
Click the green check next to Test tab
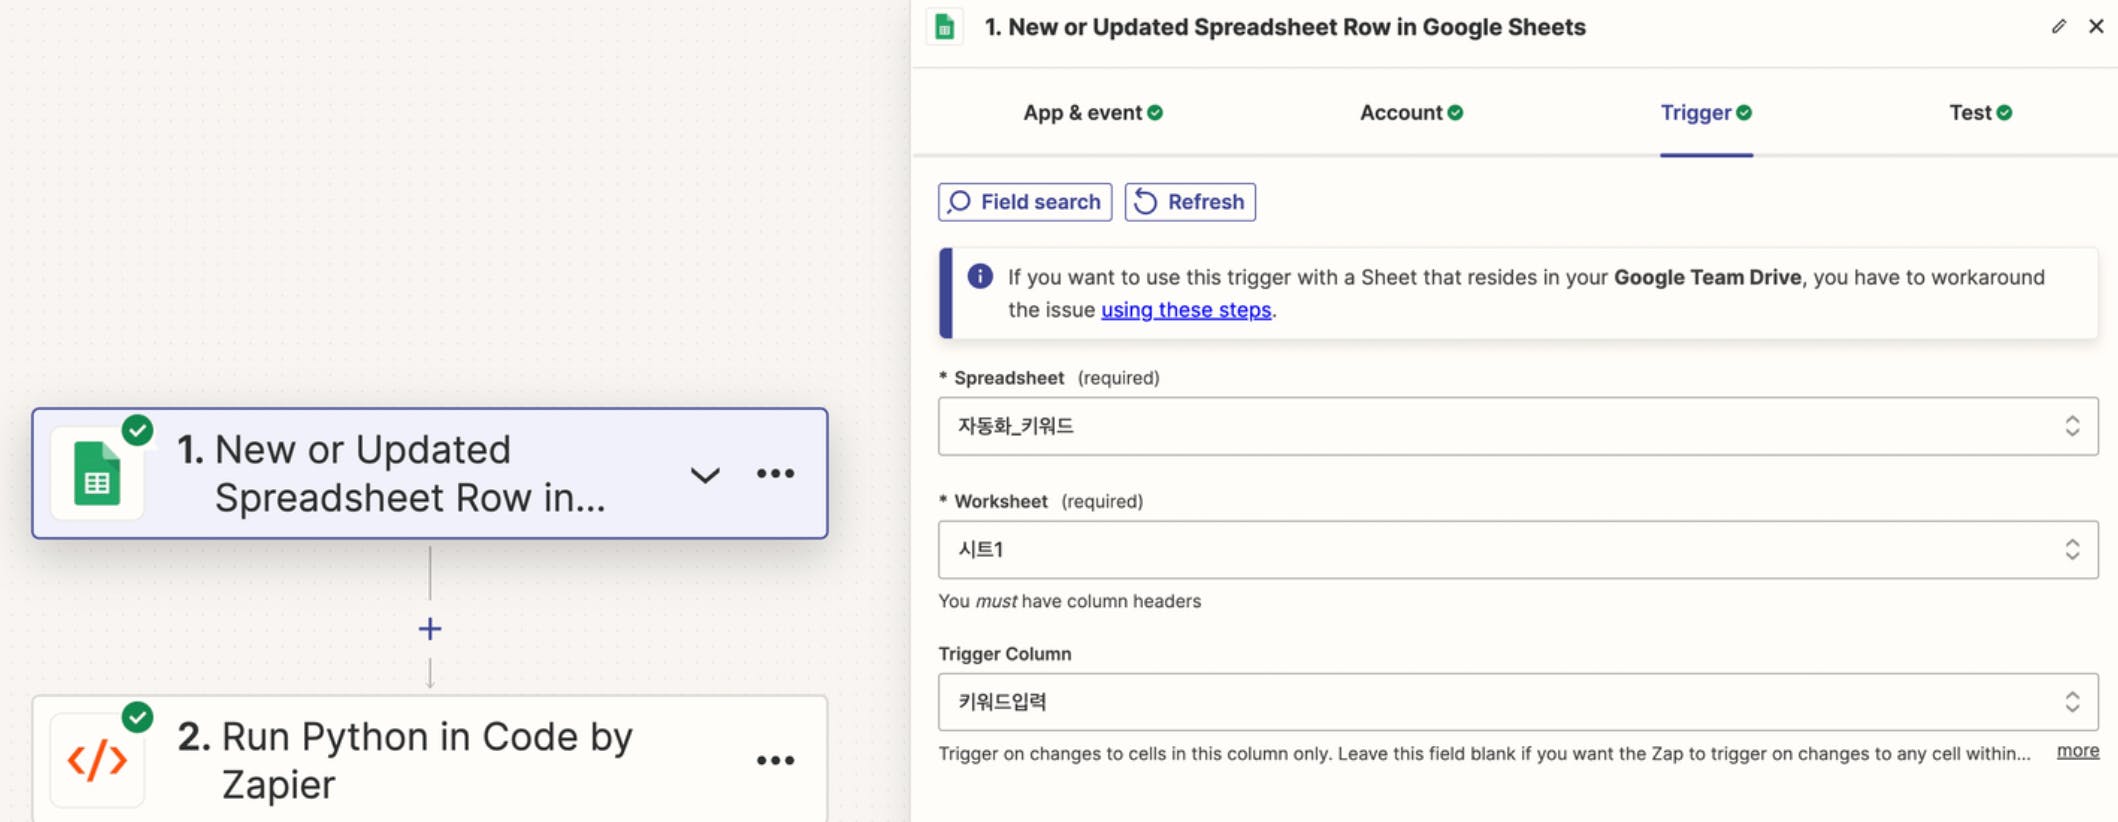2004,113
